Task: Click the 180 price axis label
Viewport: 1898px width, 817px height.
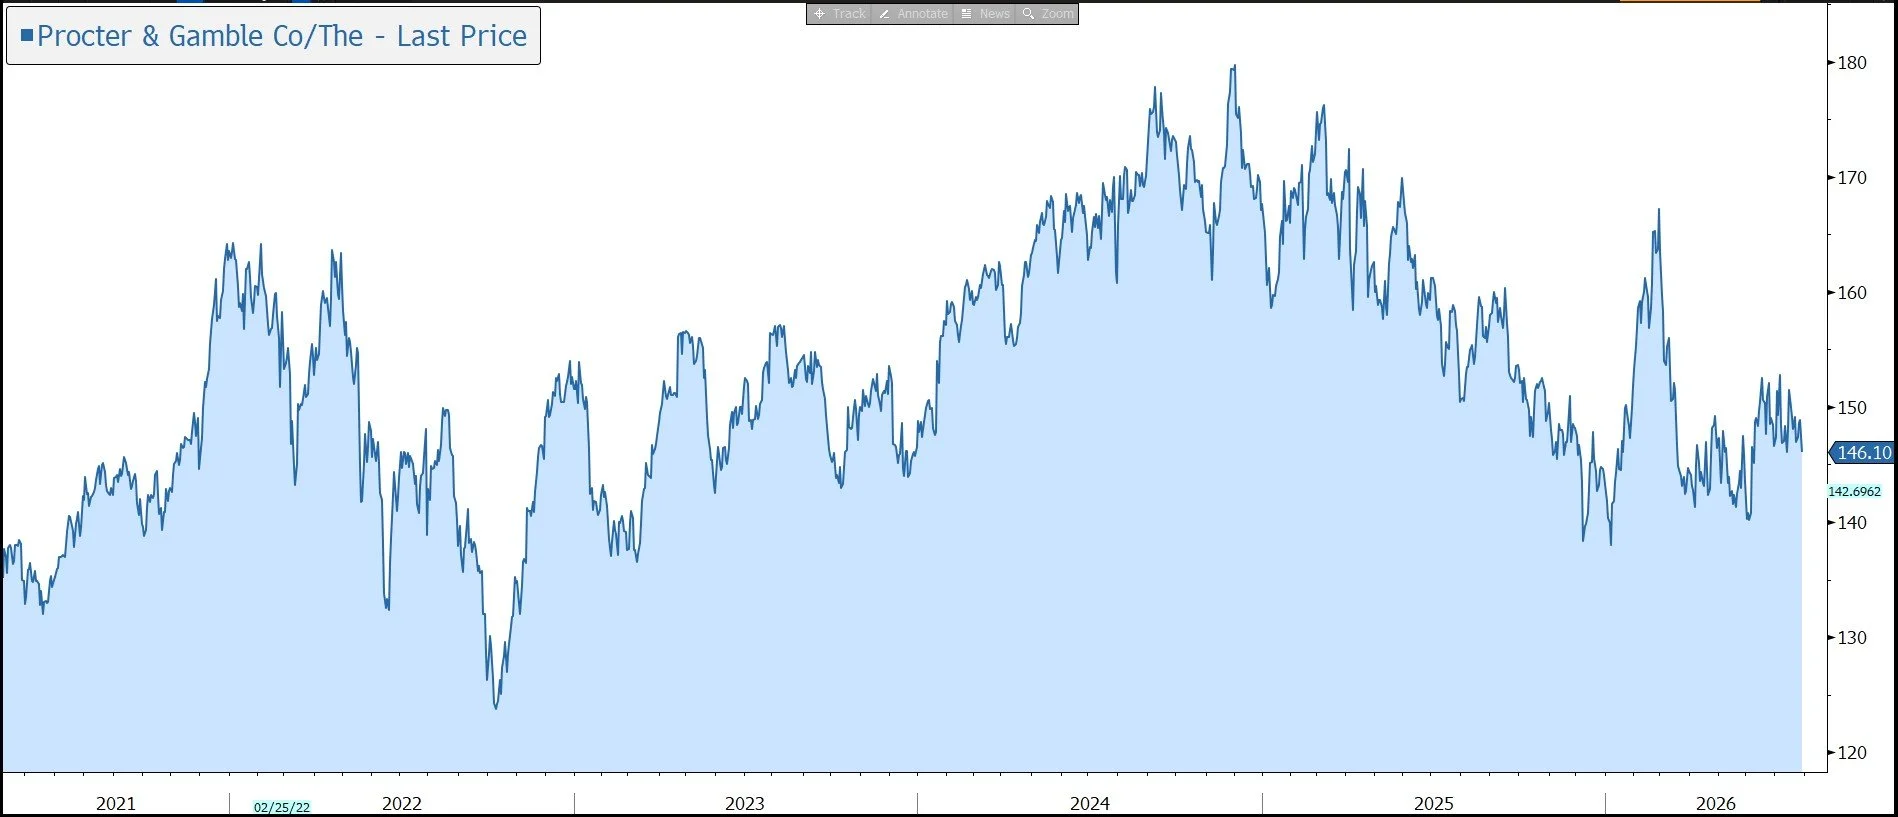Action: pyautogui.click(x=1852, y=62)
